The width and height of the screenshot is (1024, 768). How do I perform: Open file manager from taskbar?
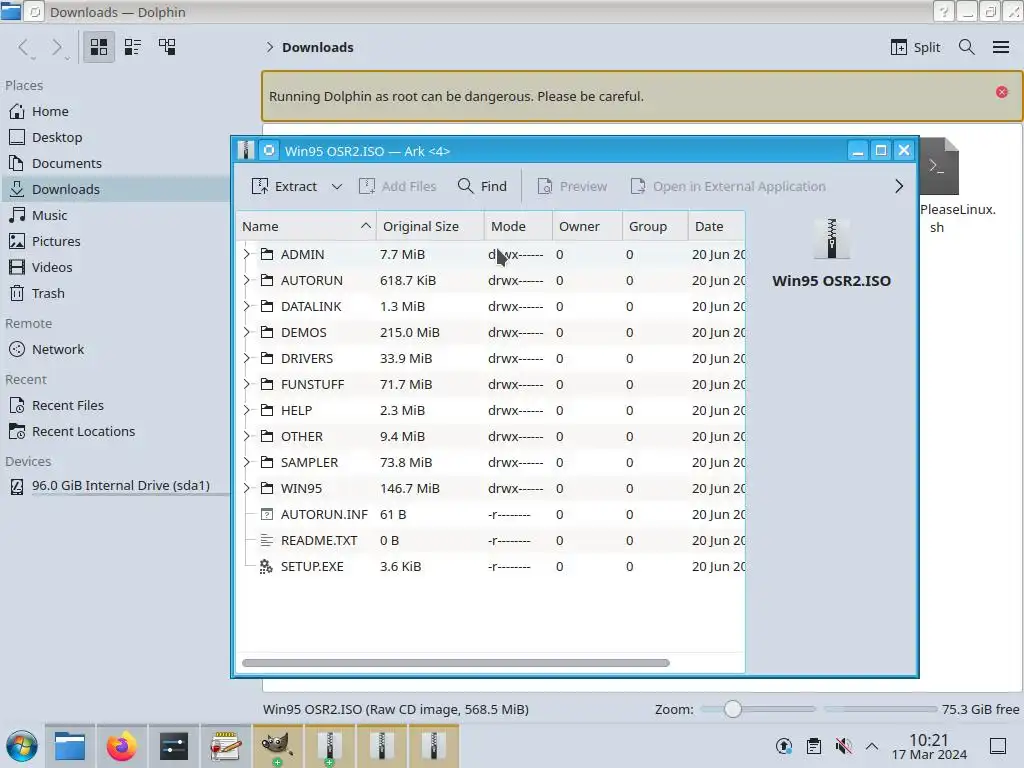[x=70, y=746]
